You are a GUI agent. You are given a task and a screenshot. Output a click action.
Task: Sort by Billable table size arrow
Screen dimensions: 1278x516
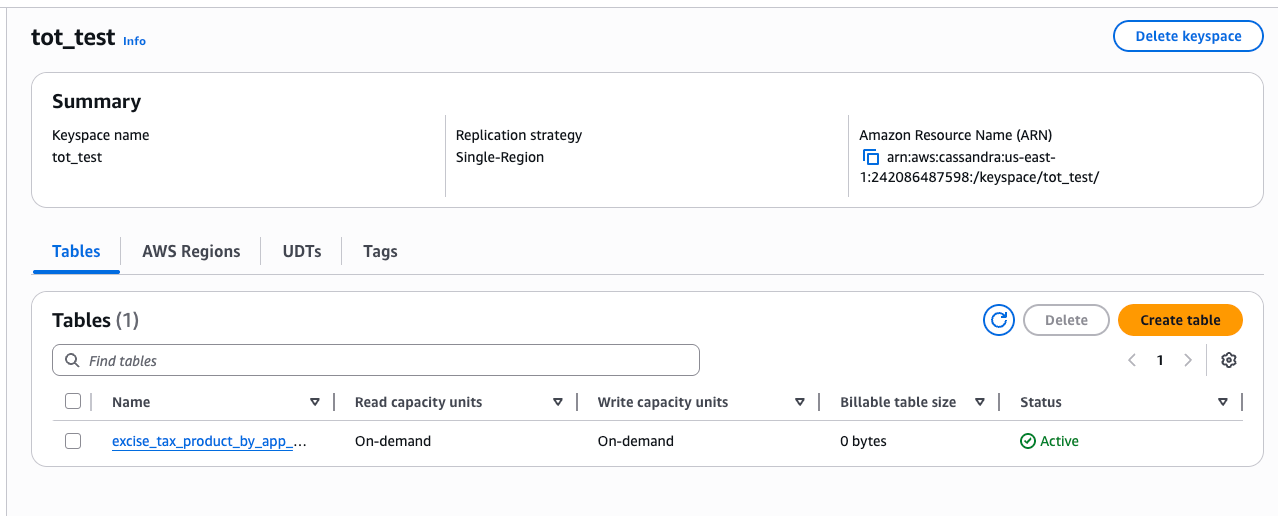click(980, 402)
